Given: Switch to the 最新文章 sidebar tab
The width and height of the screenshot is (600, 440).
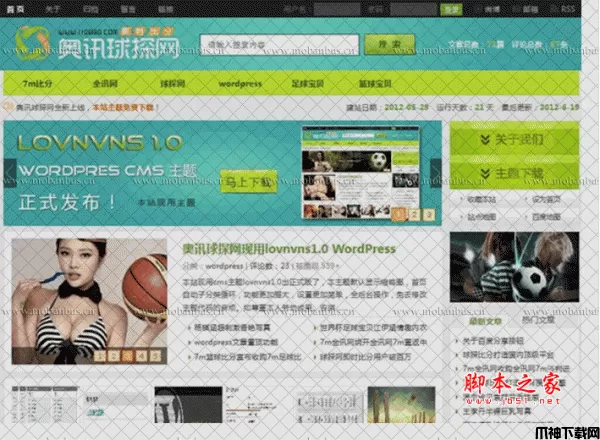Looking at the screenshot, I should (x=485, y=321).
